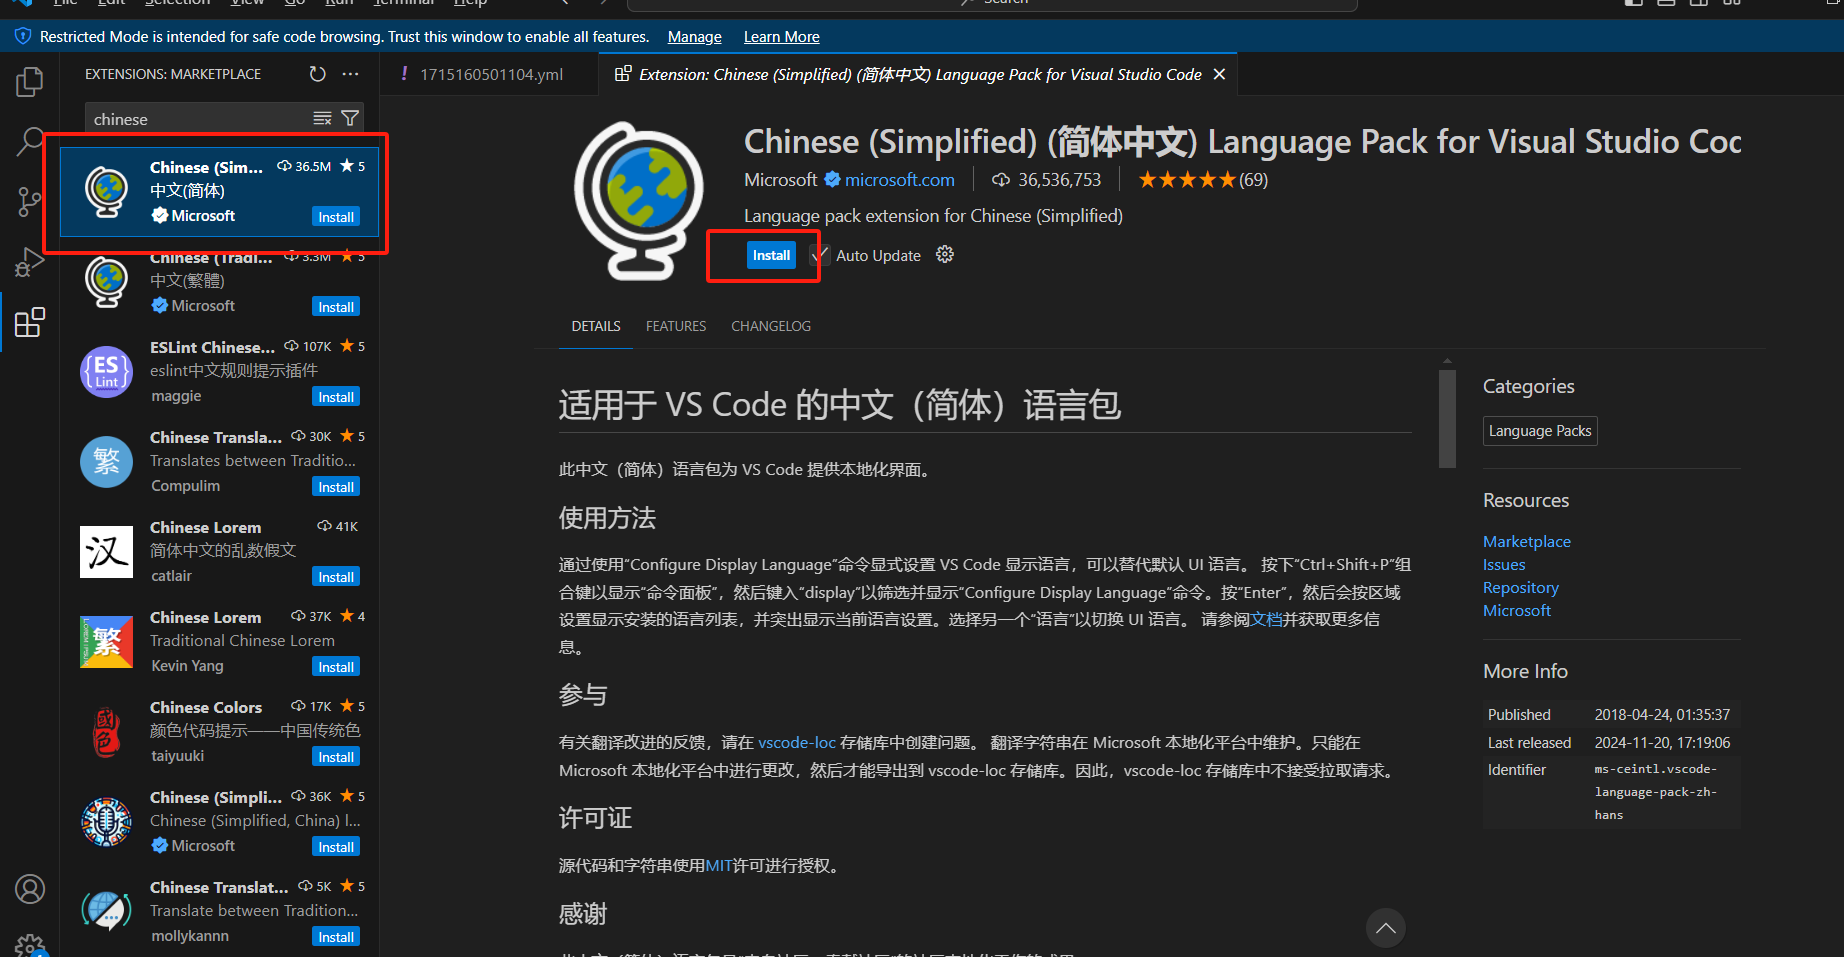This screenshot has width=1844, height=957.
Task: Toggle the Auto Update checkbox
Action: (820, 255)
